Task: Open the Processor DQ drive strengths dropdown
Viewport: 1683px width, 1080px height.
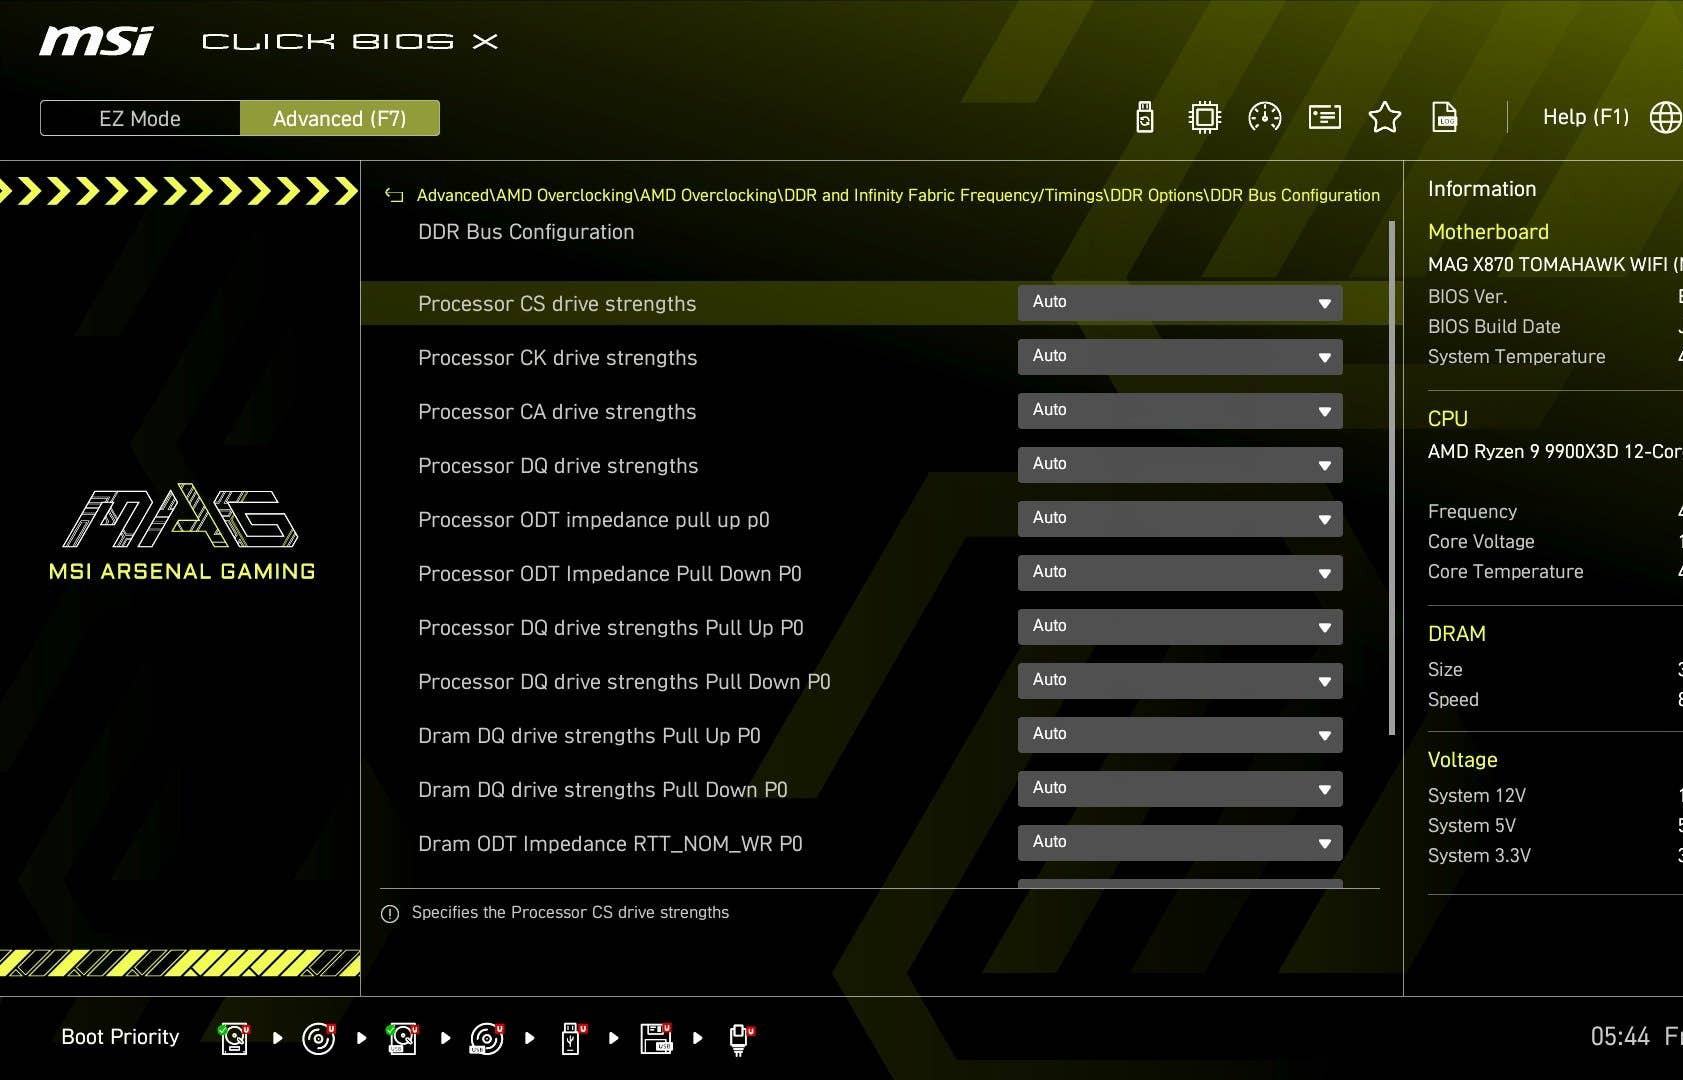Action: [1180, 465]
